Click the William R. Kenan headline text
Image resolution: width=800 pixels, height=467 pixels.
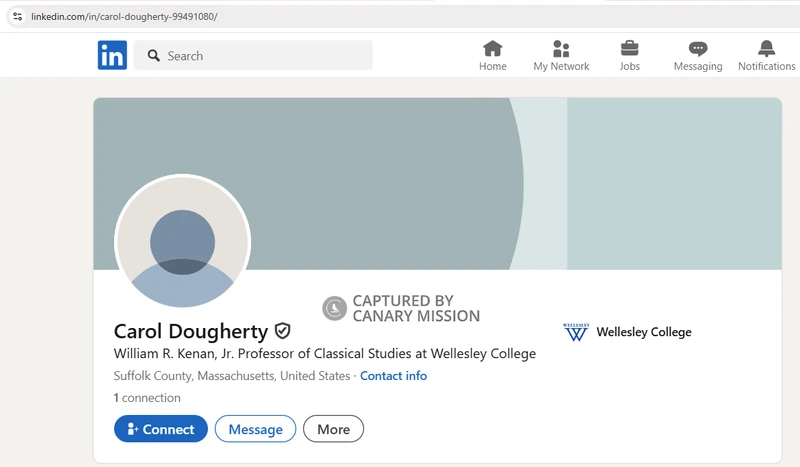coord(324,354)
